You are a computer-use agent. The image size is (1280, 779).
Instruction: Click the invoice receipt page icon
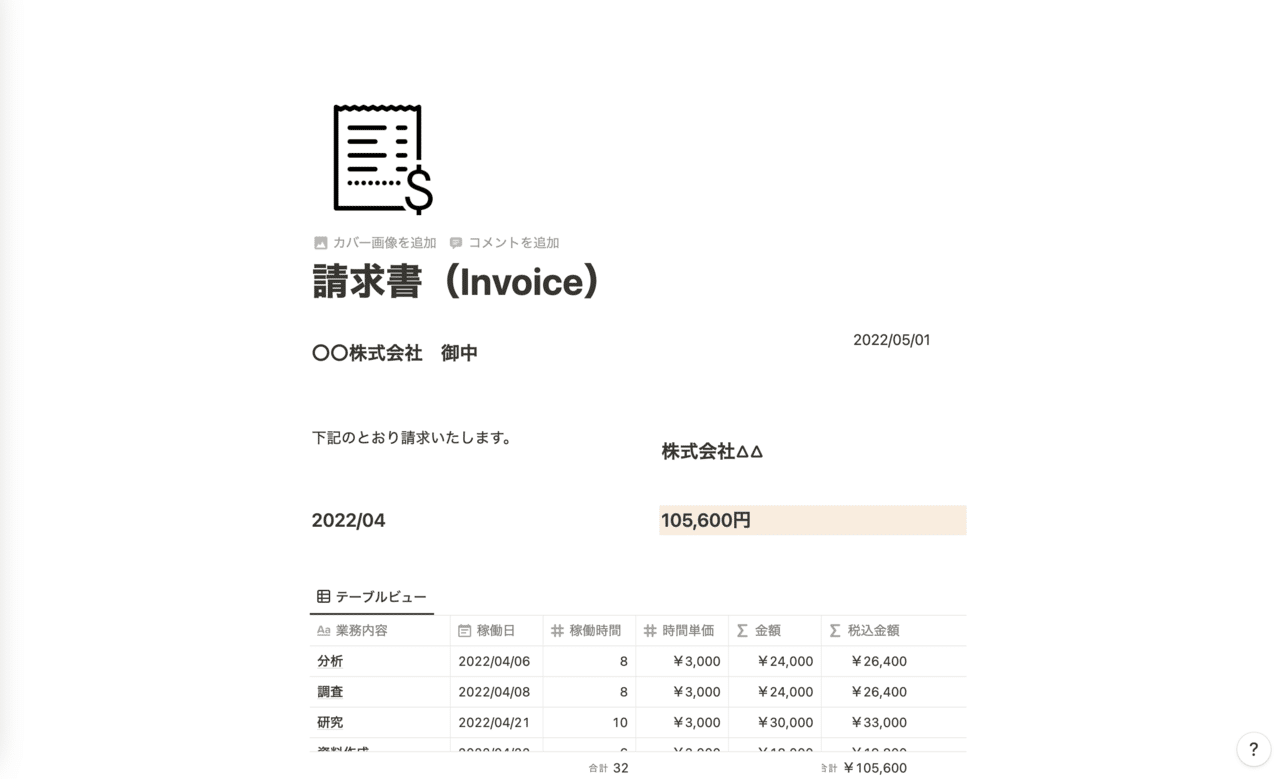click(x=382, y=159)
